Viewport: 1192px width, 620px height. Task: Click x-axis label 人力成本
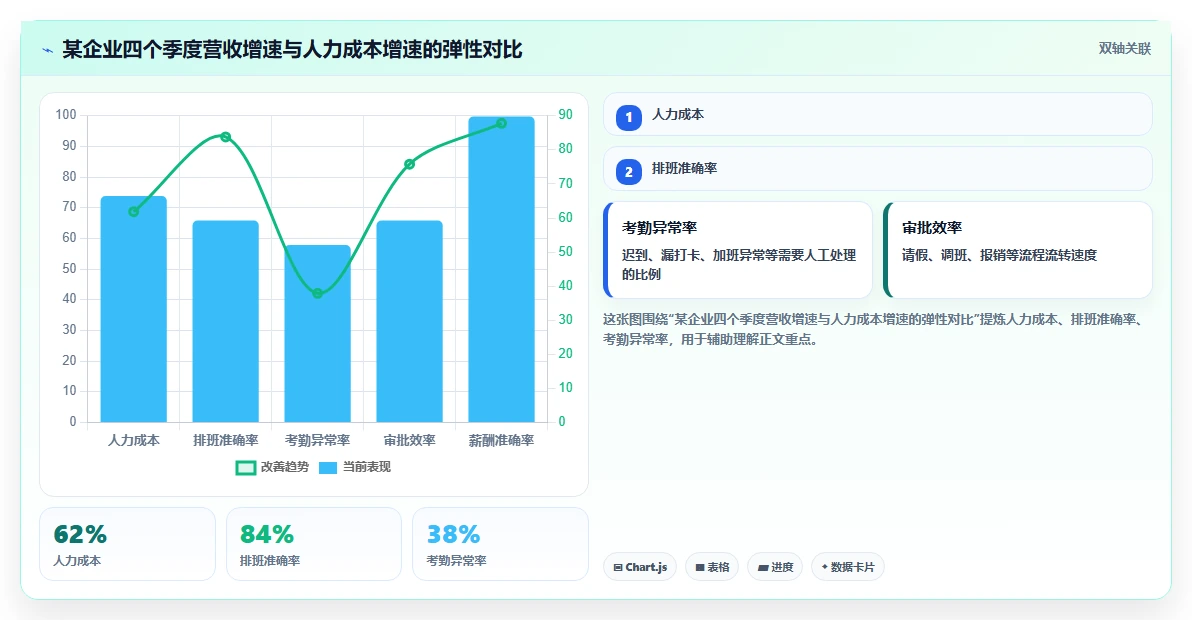[x=134, y=441]
